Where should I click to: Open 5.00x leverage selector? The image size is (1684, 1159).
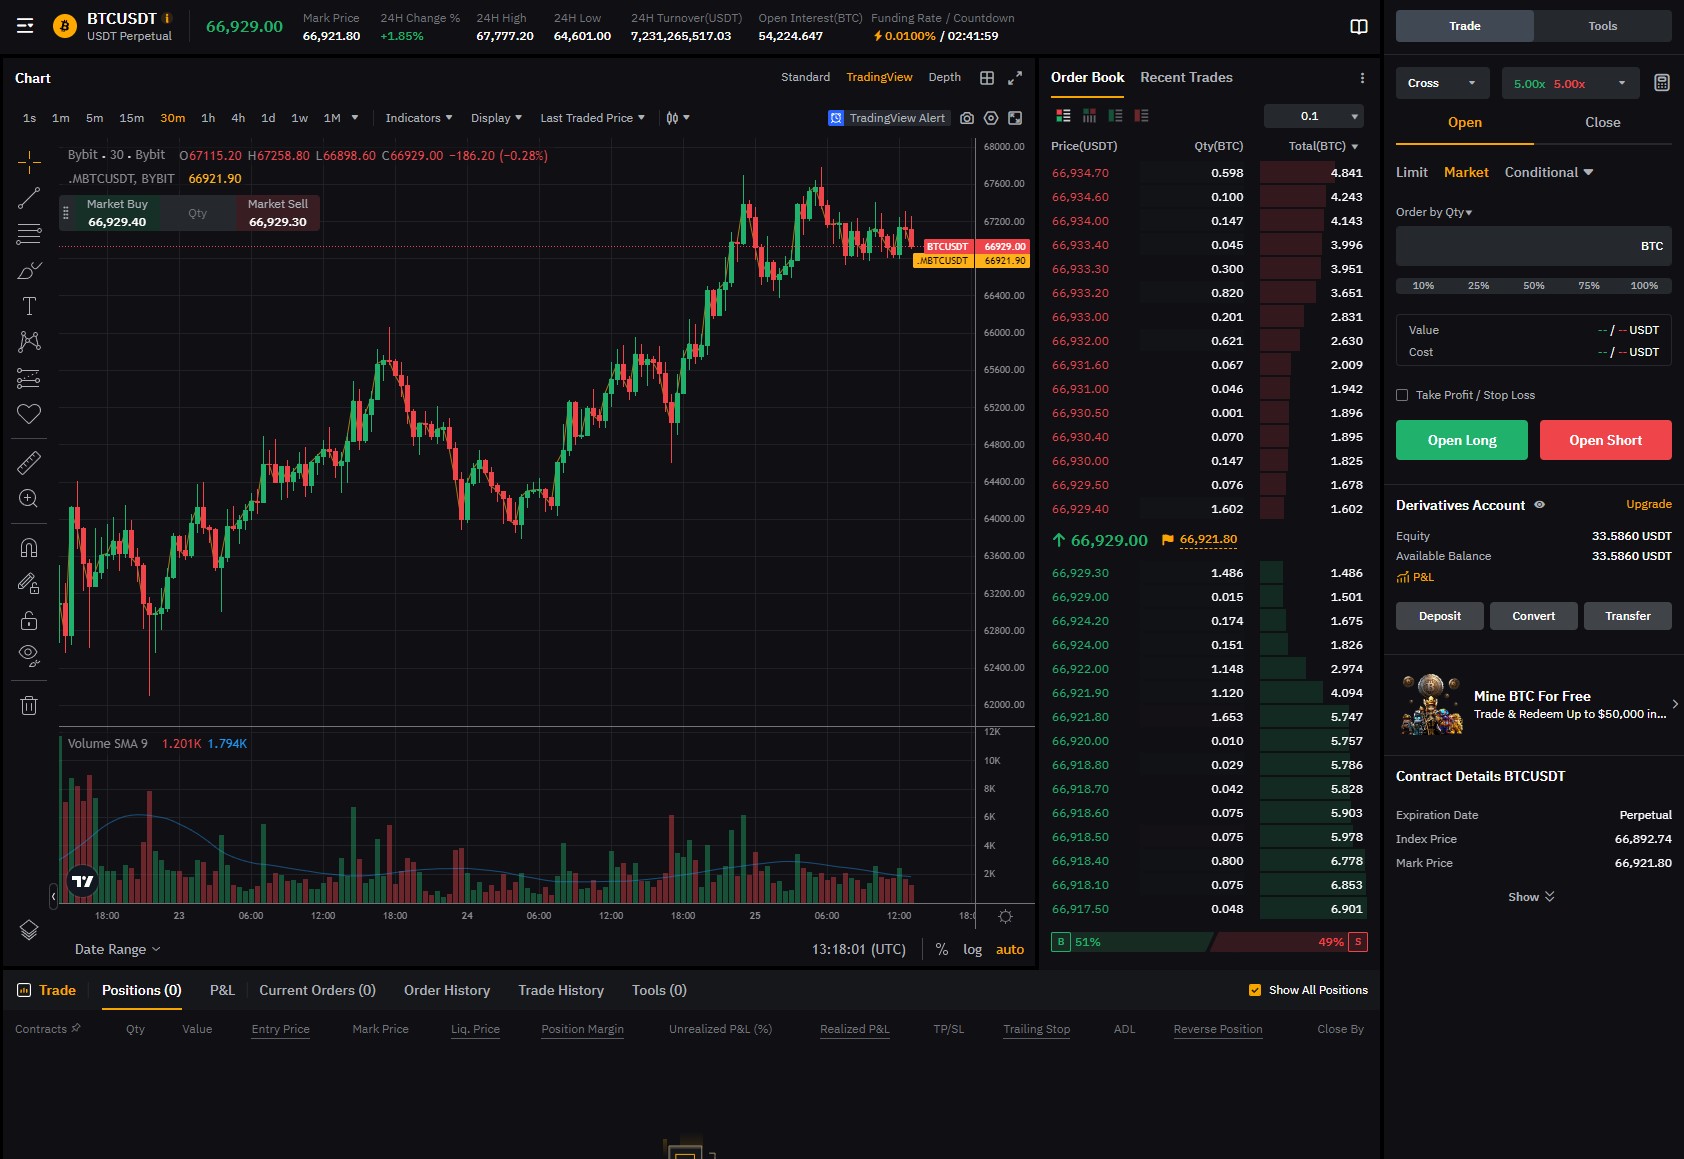(1570, 83)
